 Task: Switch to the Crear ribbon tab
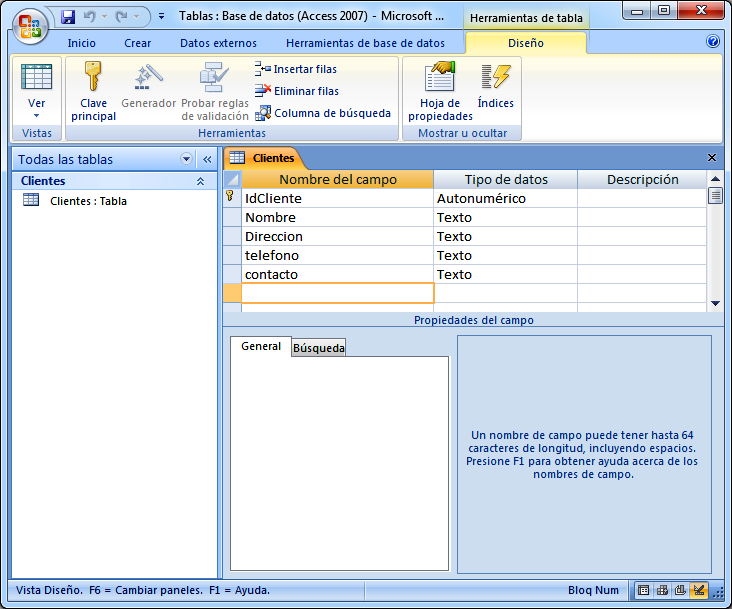tap(137, 43)
